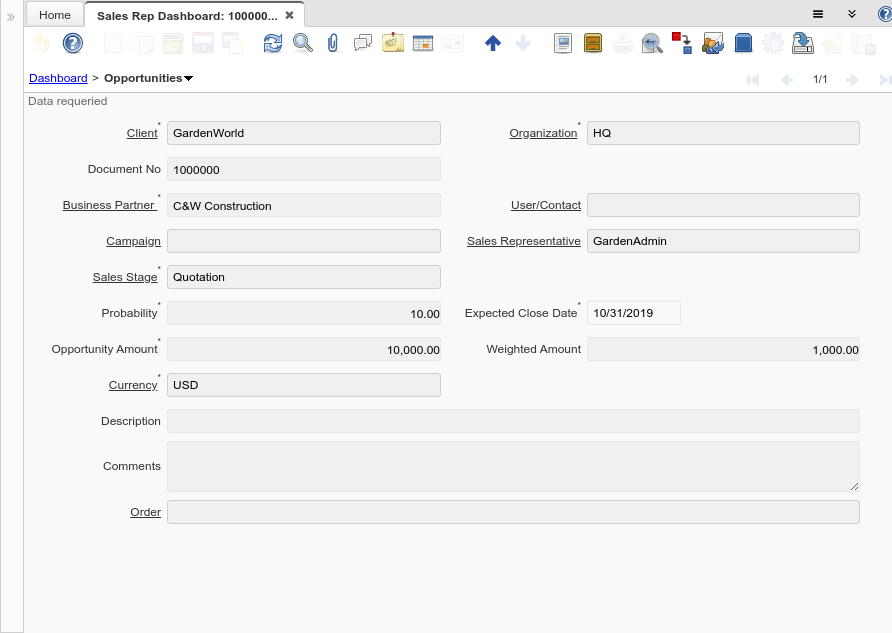This screenshot has height=633, width=892.
Task: Open the Help icon in toolbar
Action: click(x=73, y=43)
